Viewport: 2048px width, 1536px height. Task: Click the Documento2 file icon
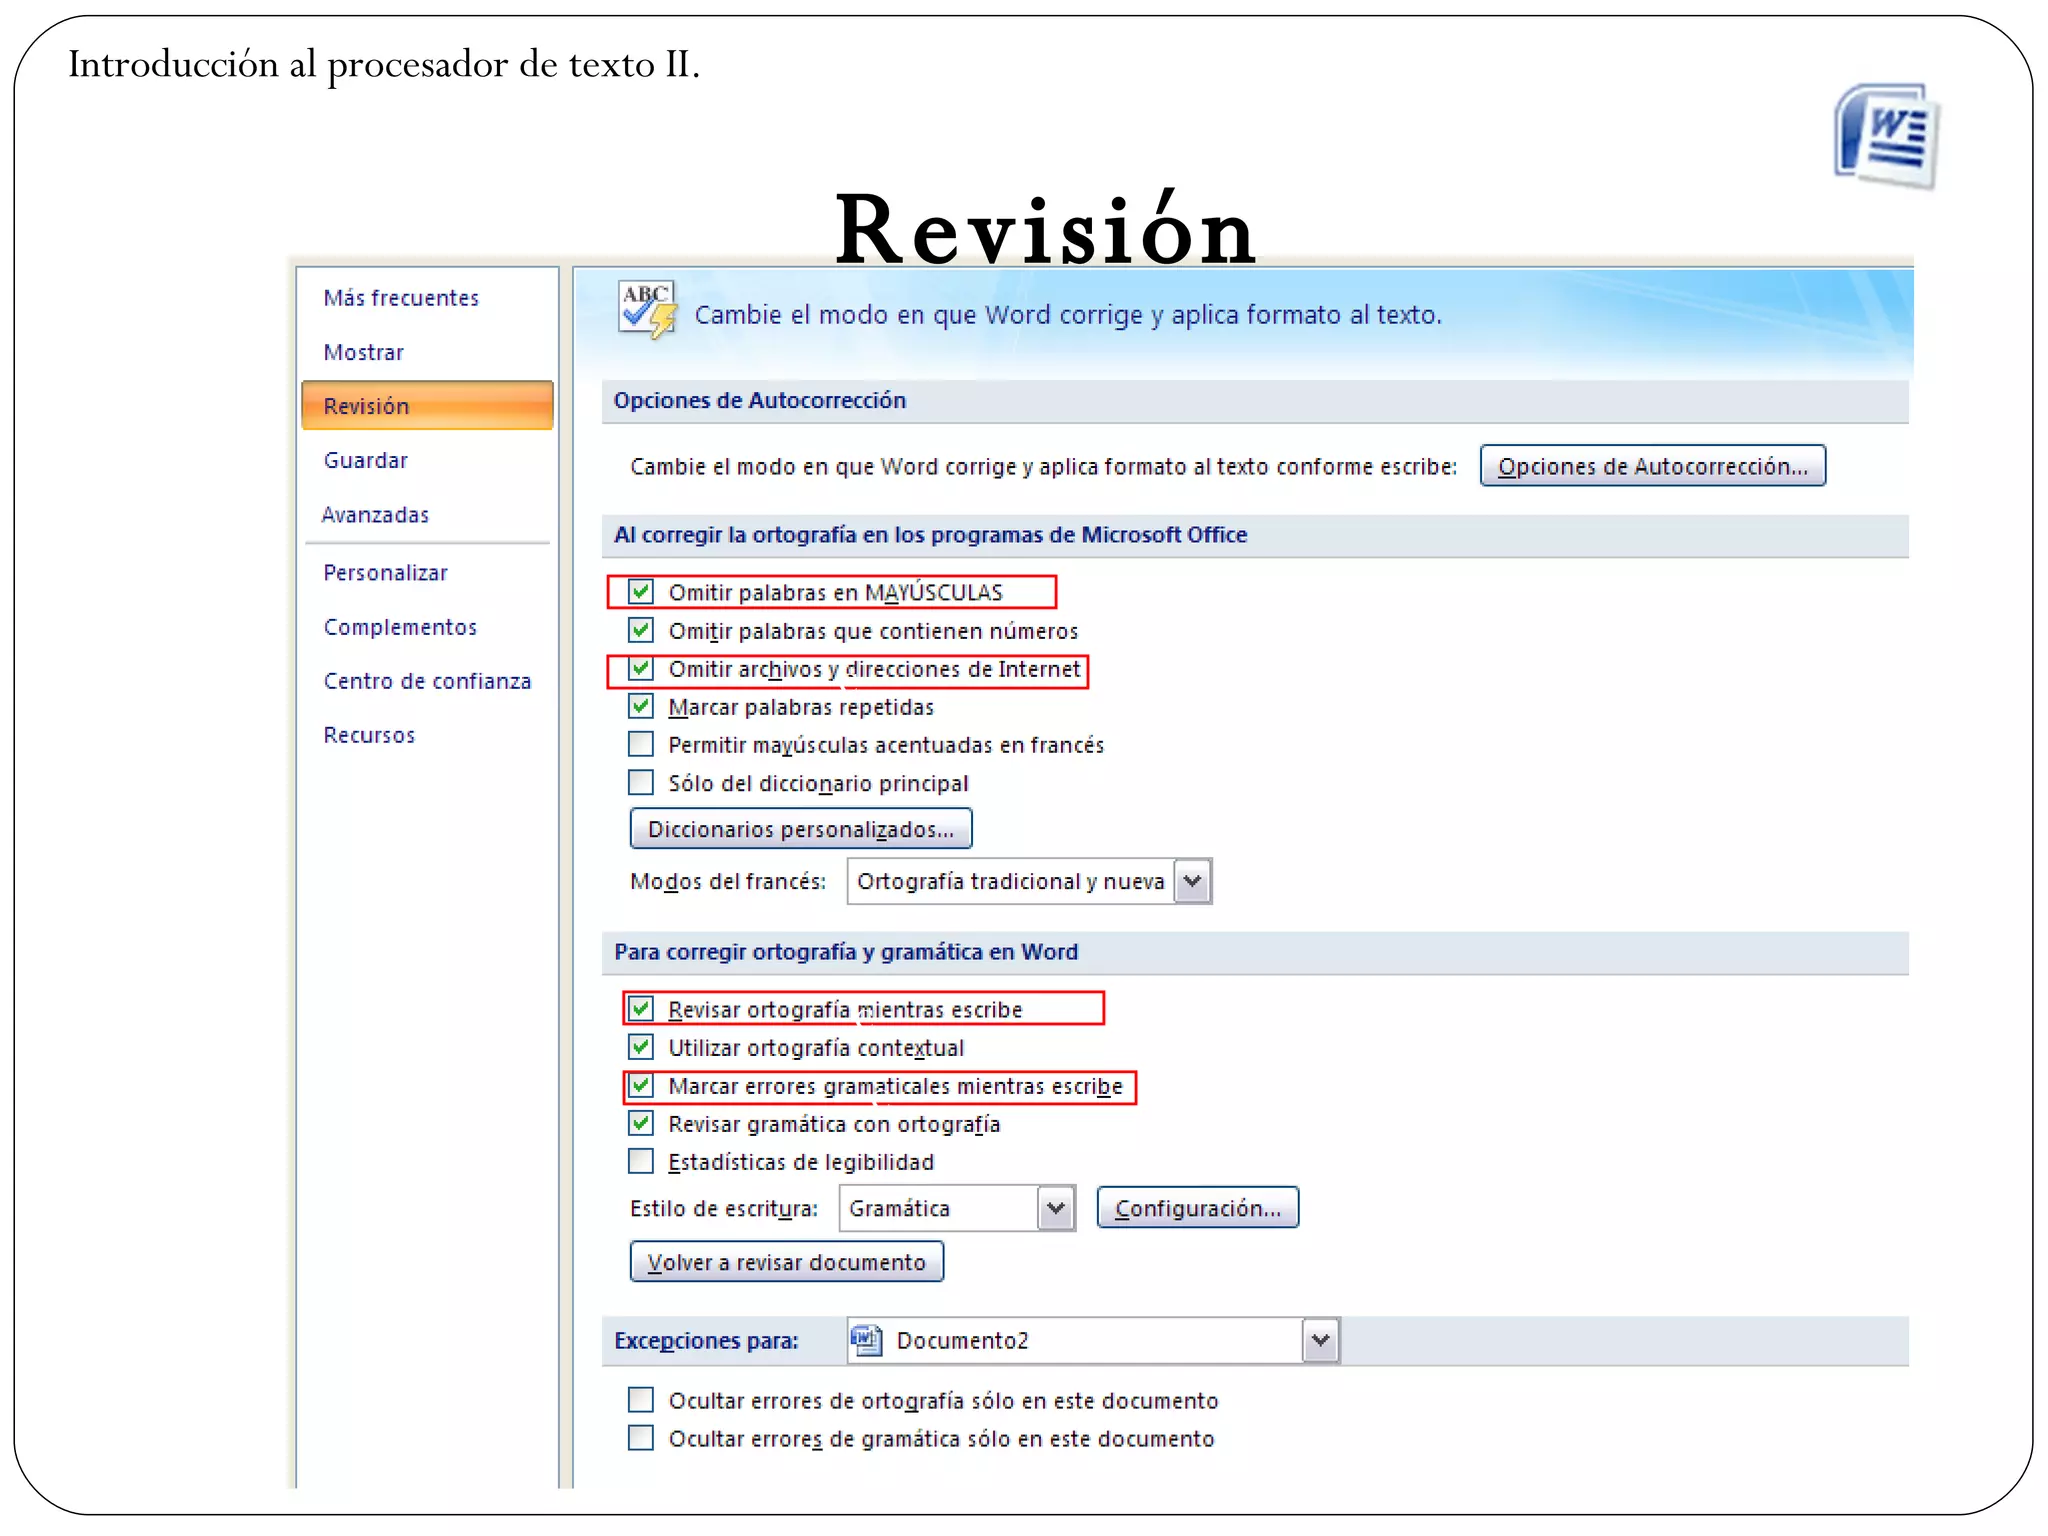click(x=866, y=1340)
